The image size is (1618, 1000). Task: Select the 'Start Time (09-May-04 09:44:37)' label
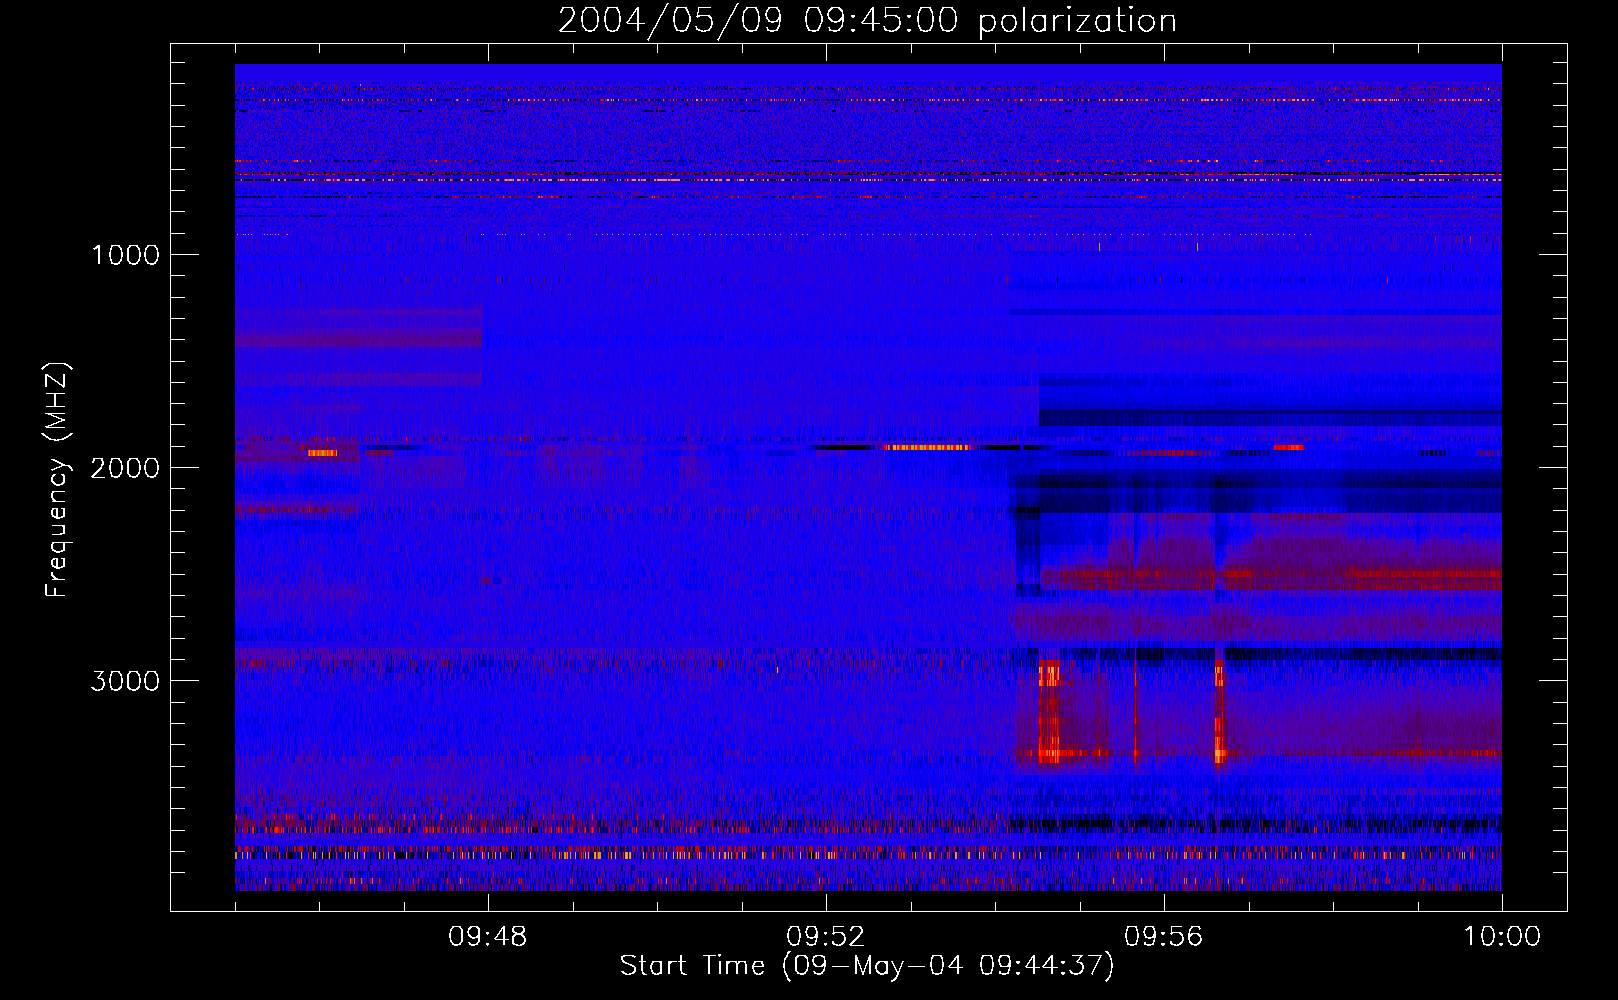coord(867,966)
